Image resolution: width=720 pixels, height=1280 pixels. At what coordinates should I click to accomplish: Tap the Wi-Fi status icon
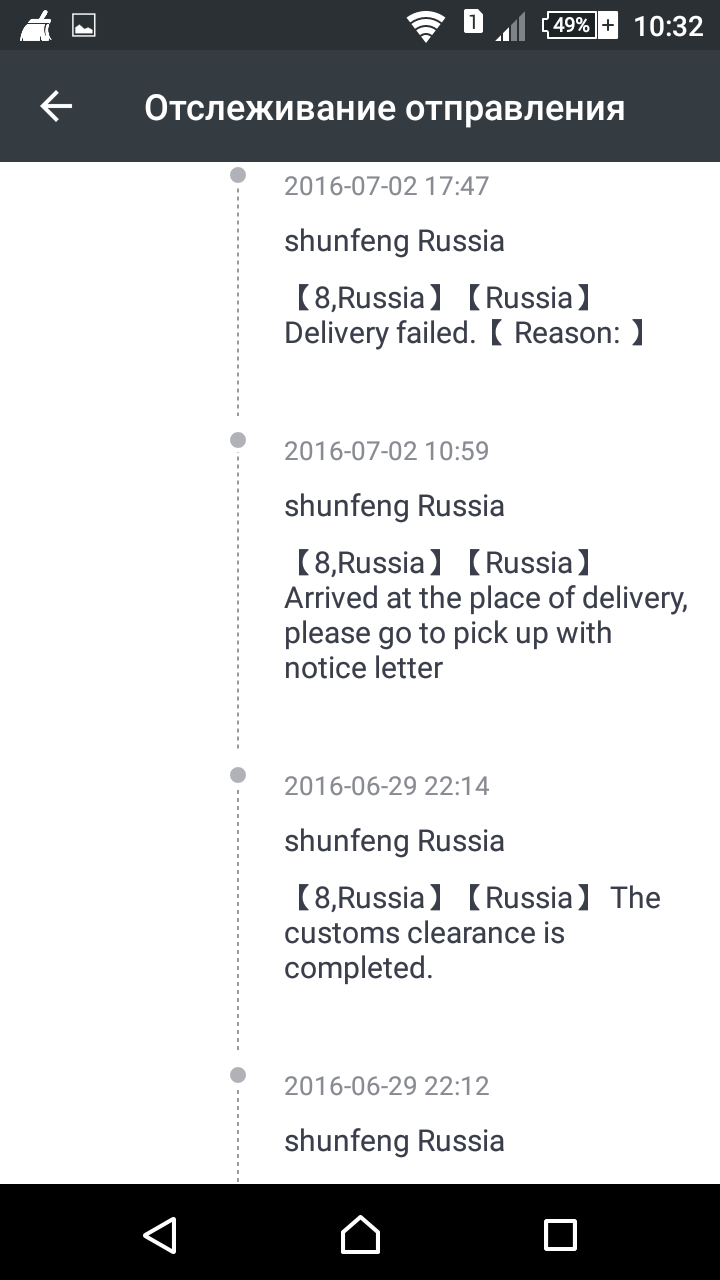[x=427, y=27]
